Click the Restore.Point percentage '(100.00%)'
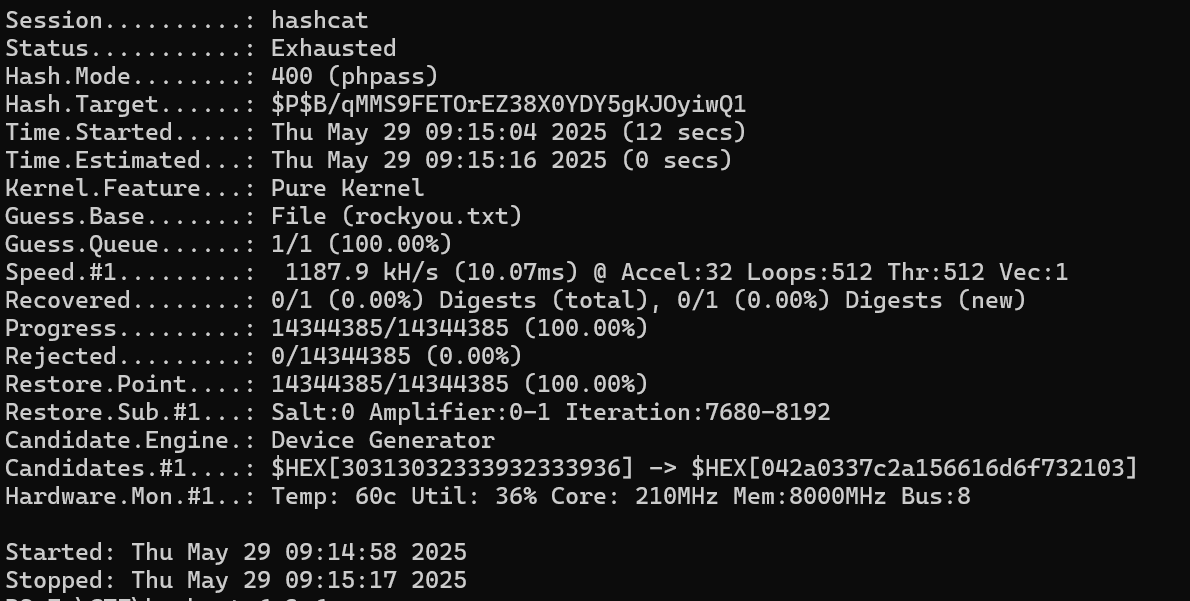Image resolution: width=1190 pixels, height=601 pixels. [x=585, y=385]
